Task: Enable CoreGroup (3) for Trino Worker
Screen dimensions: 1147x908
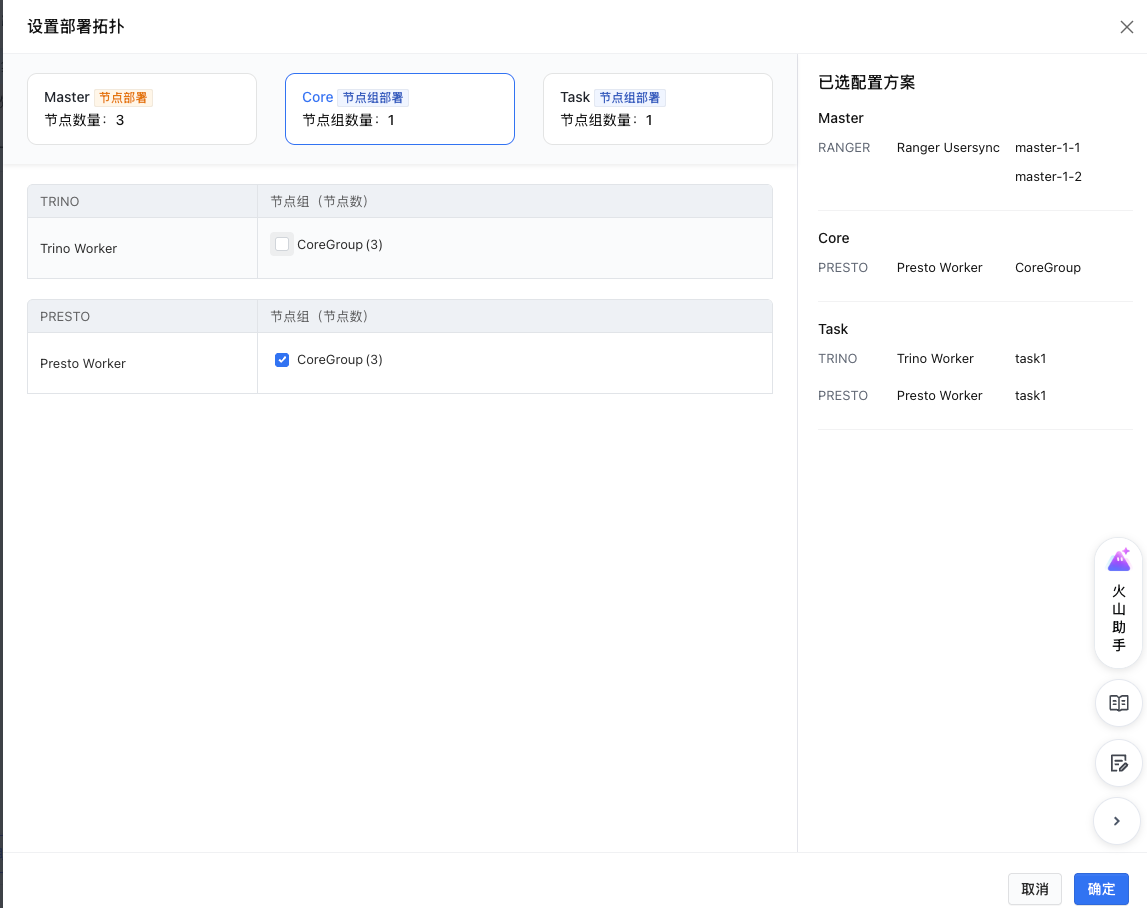Action: point(282,244)
